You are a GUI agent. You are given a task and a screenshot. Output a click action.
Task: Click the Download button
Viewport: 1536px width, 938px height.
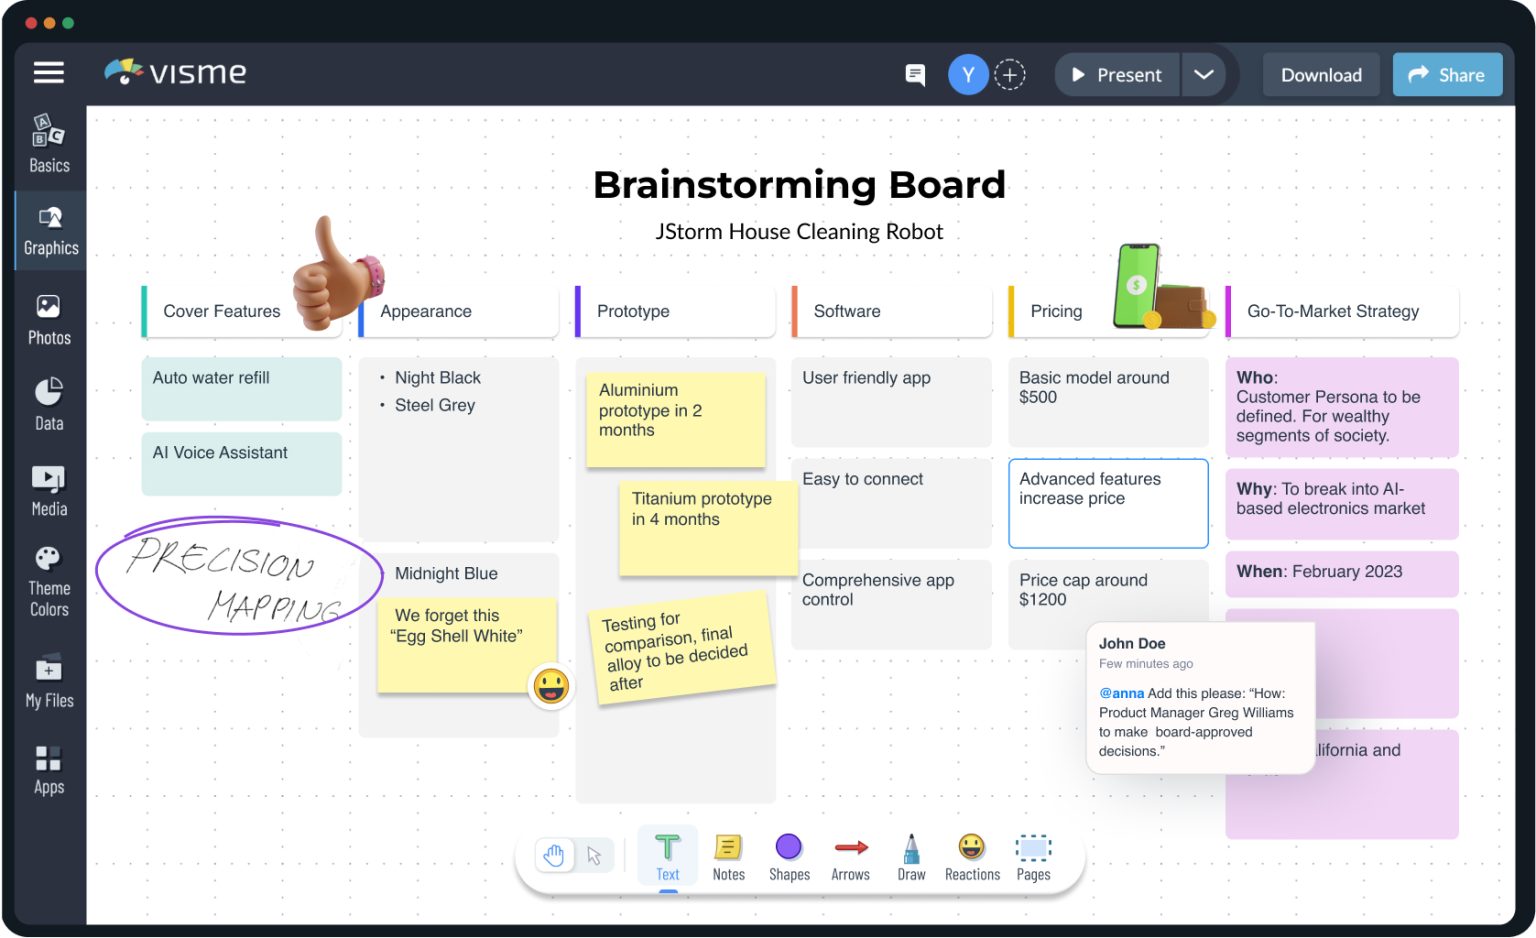point(1320,74)
